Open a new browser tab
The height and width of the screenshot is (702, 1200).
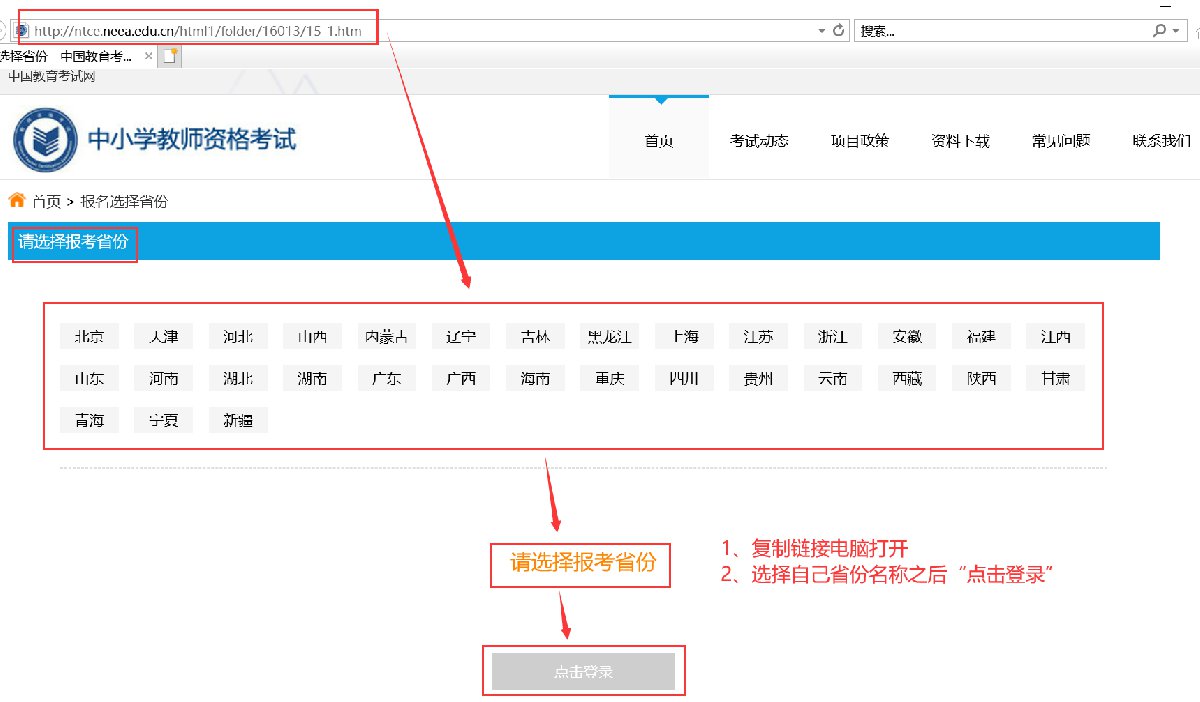pos(171,56)
